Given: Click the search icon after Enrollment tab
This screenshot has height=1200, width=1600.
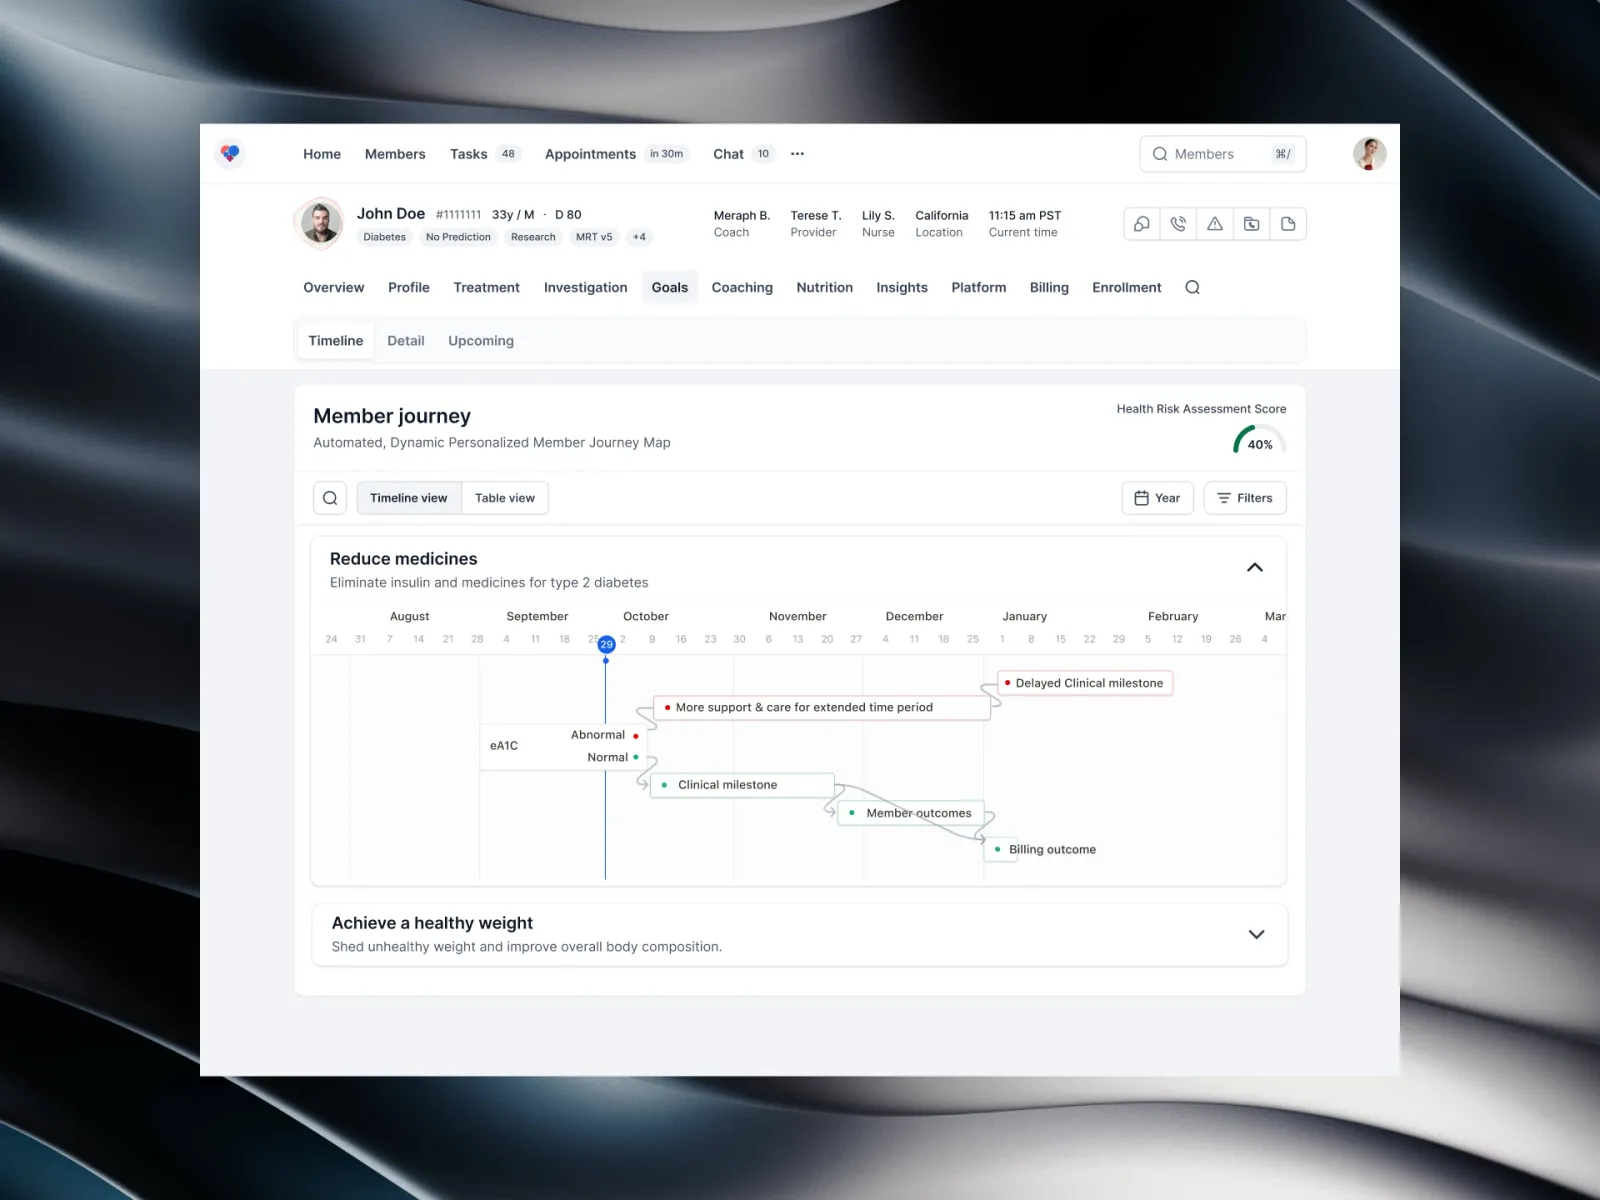Looking at the screenshot, I should pos(1192,288).
